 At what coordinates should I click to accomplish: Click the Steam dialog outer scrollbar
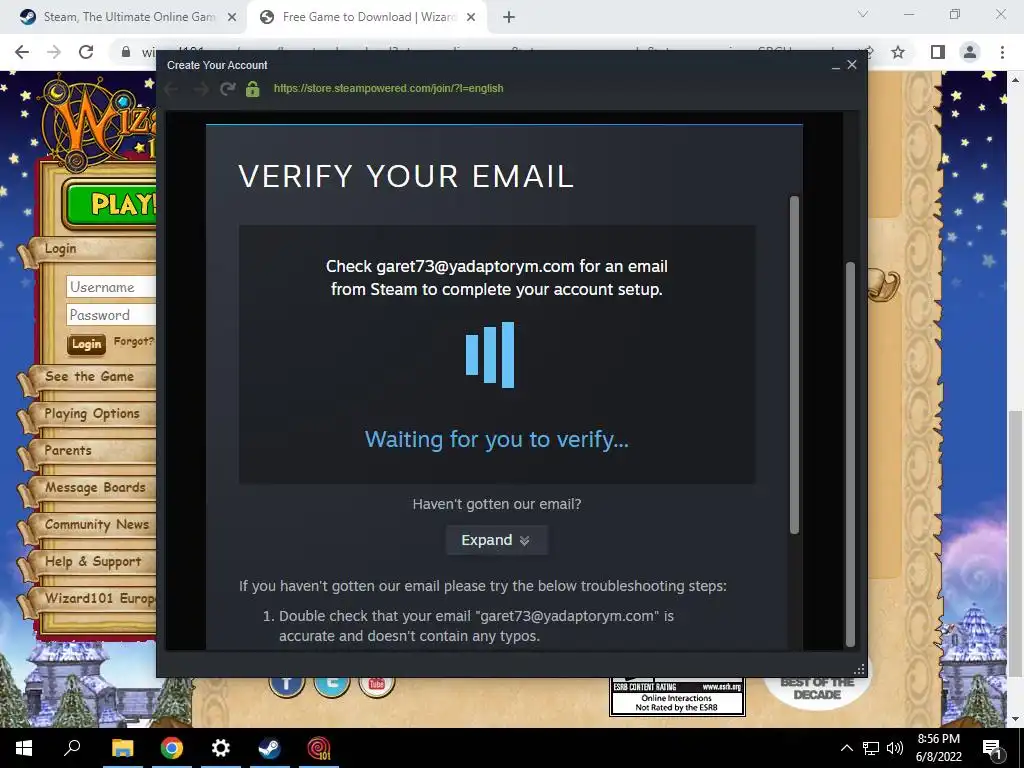850,453
